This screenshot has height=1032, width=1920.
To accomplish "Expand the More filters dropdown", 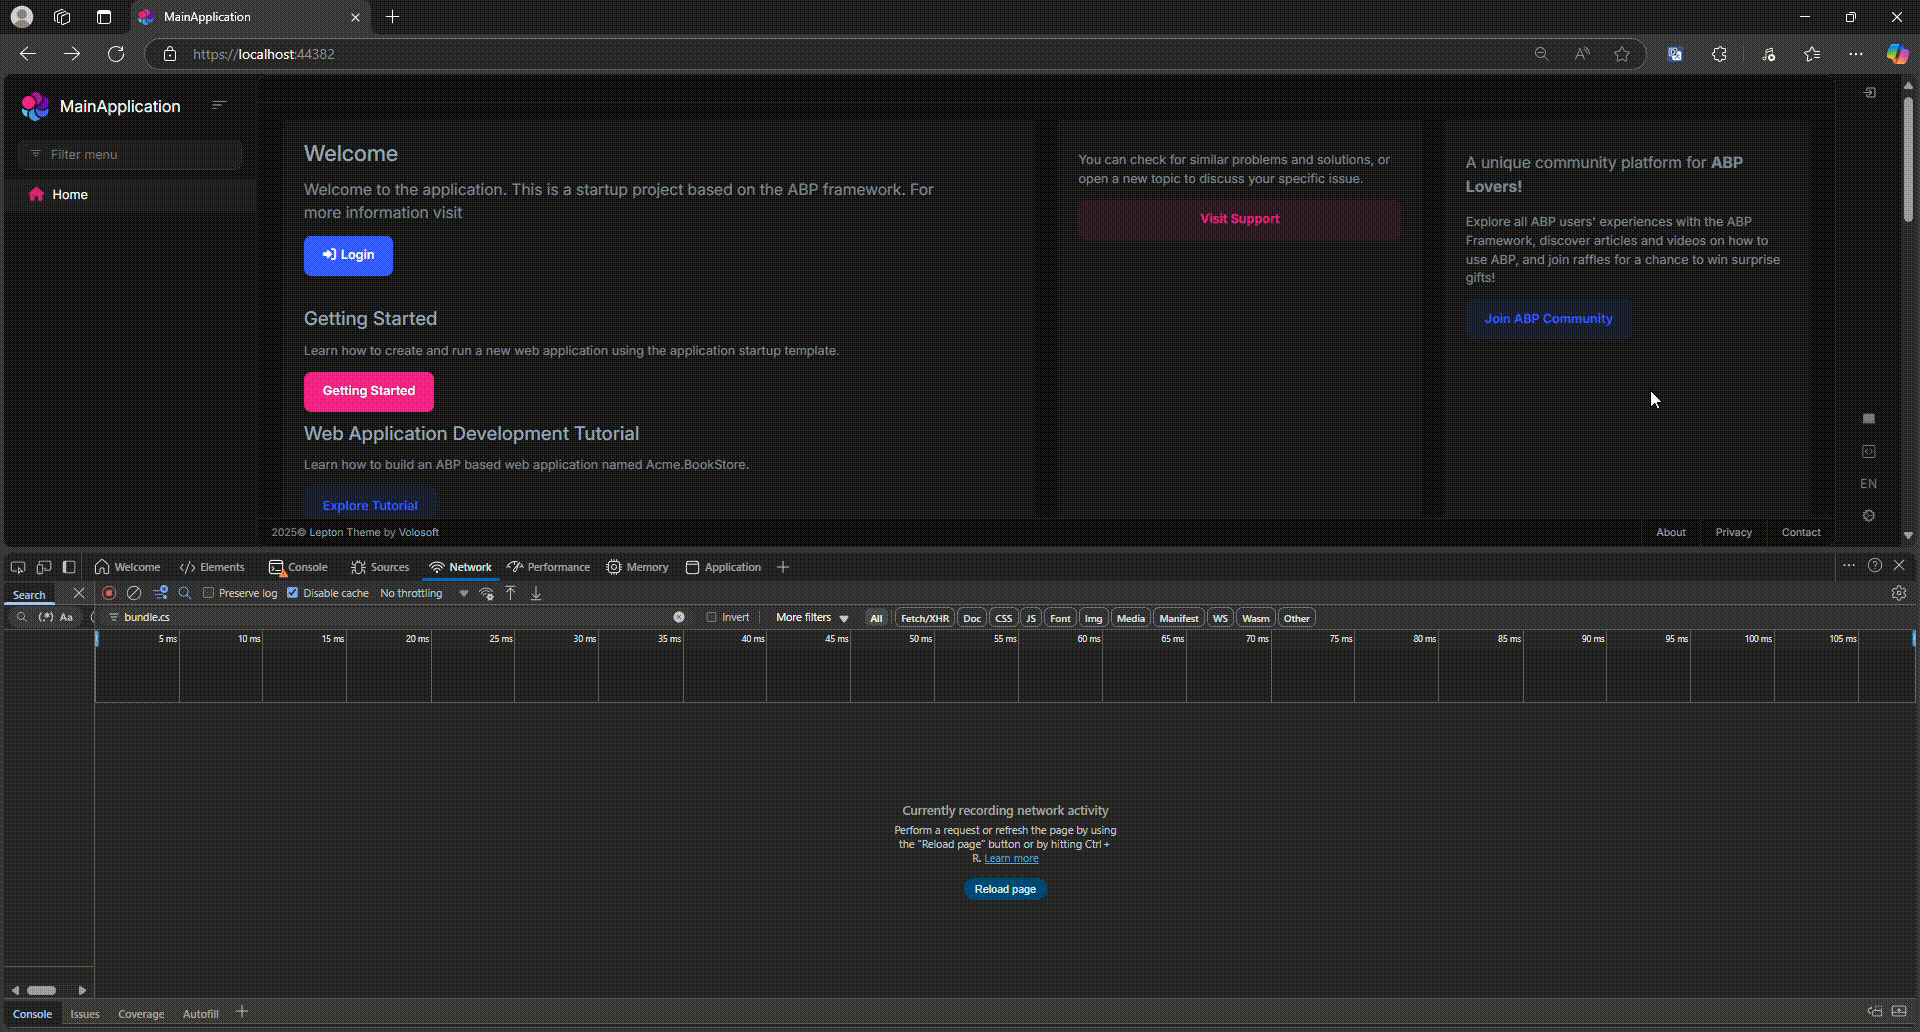I will (812, 618).
